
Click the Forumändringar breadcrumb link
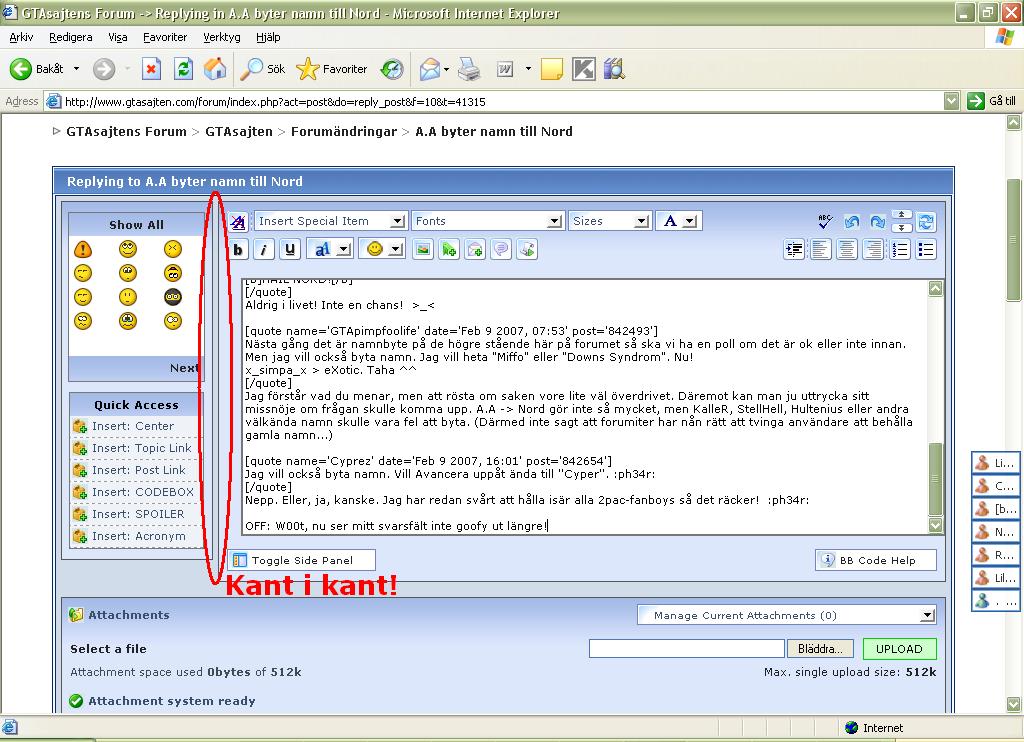344,131
